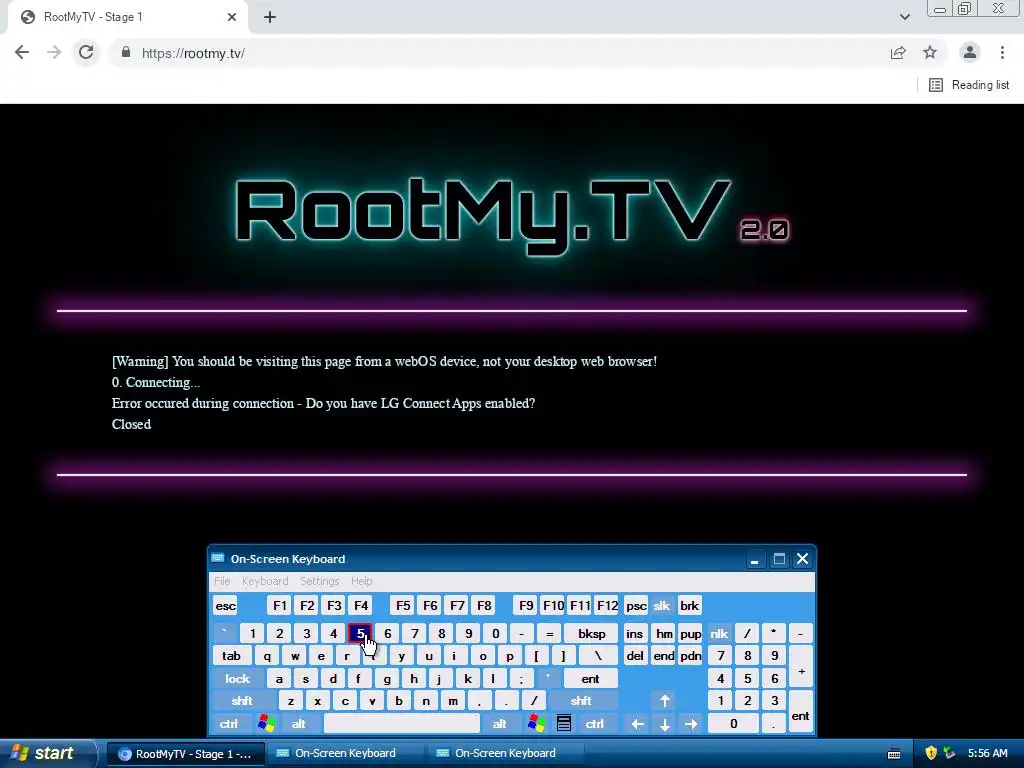Select the first On-Screen Keyboard taskbar item
The height and width of the screenshot is (768, 1024).
pos(345,754)
